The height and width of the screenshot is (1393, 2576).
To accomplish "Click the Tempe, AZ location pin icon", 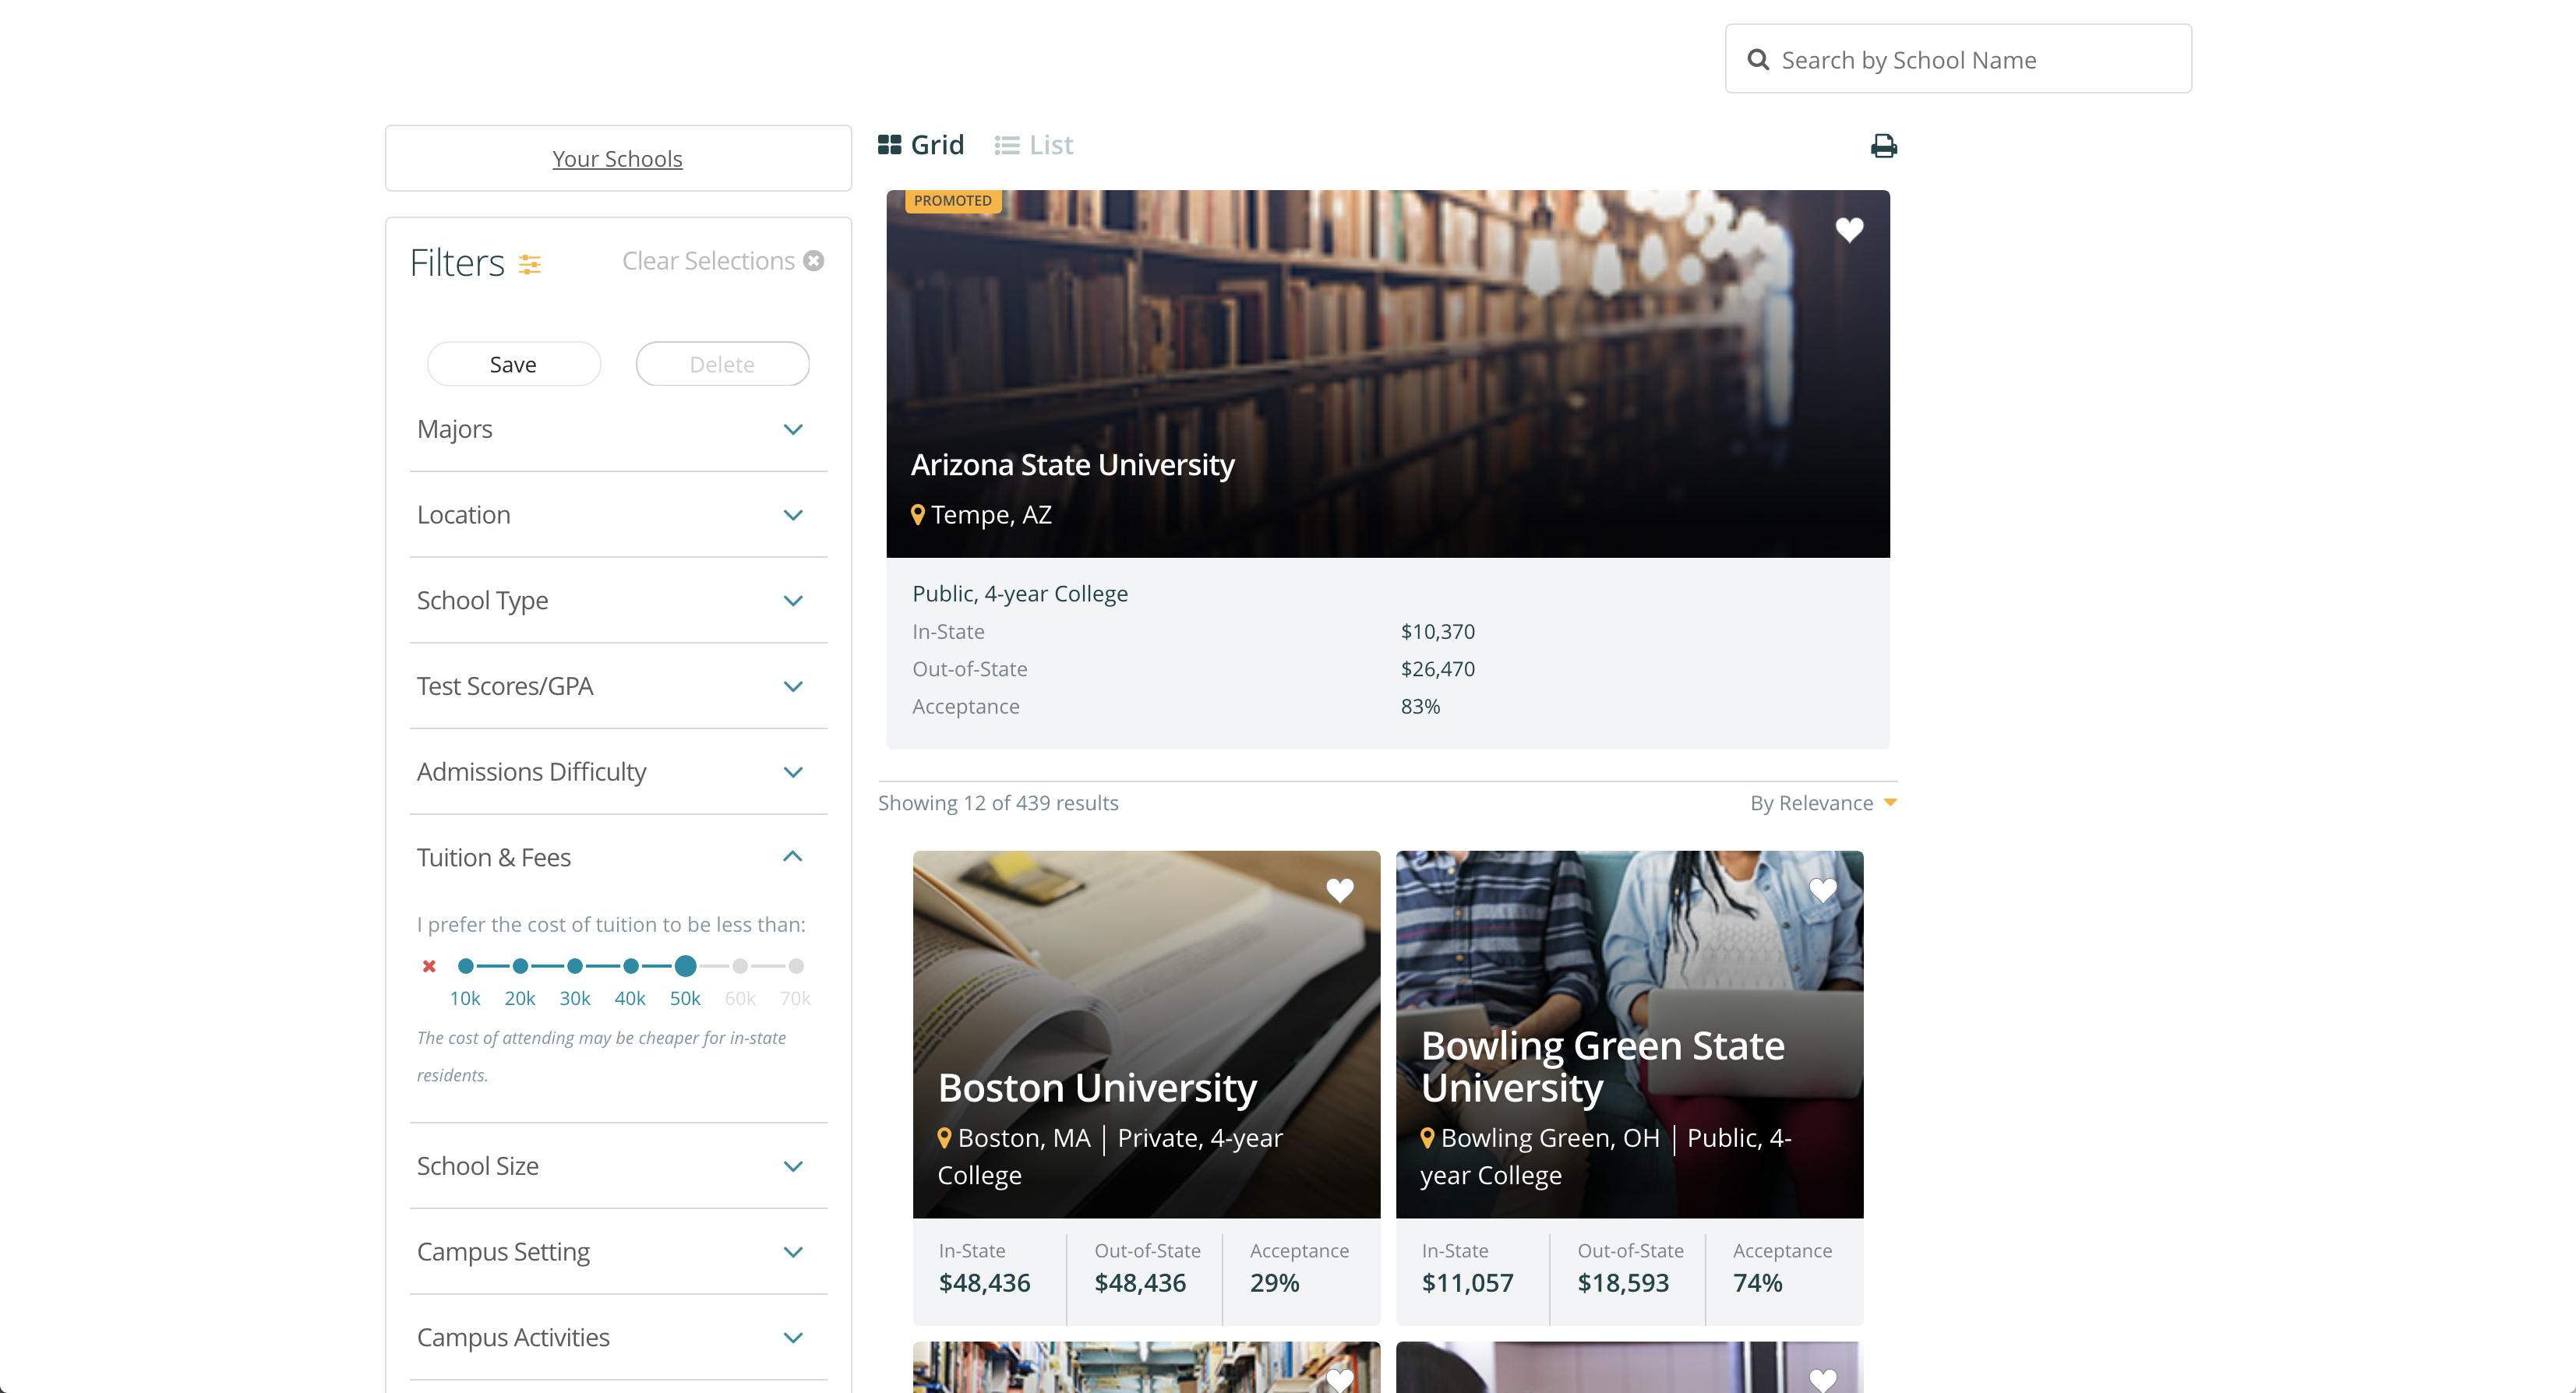I will (x=917, y=514).
